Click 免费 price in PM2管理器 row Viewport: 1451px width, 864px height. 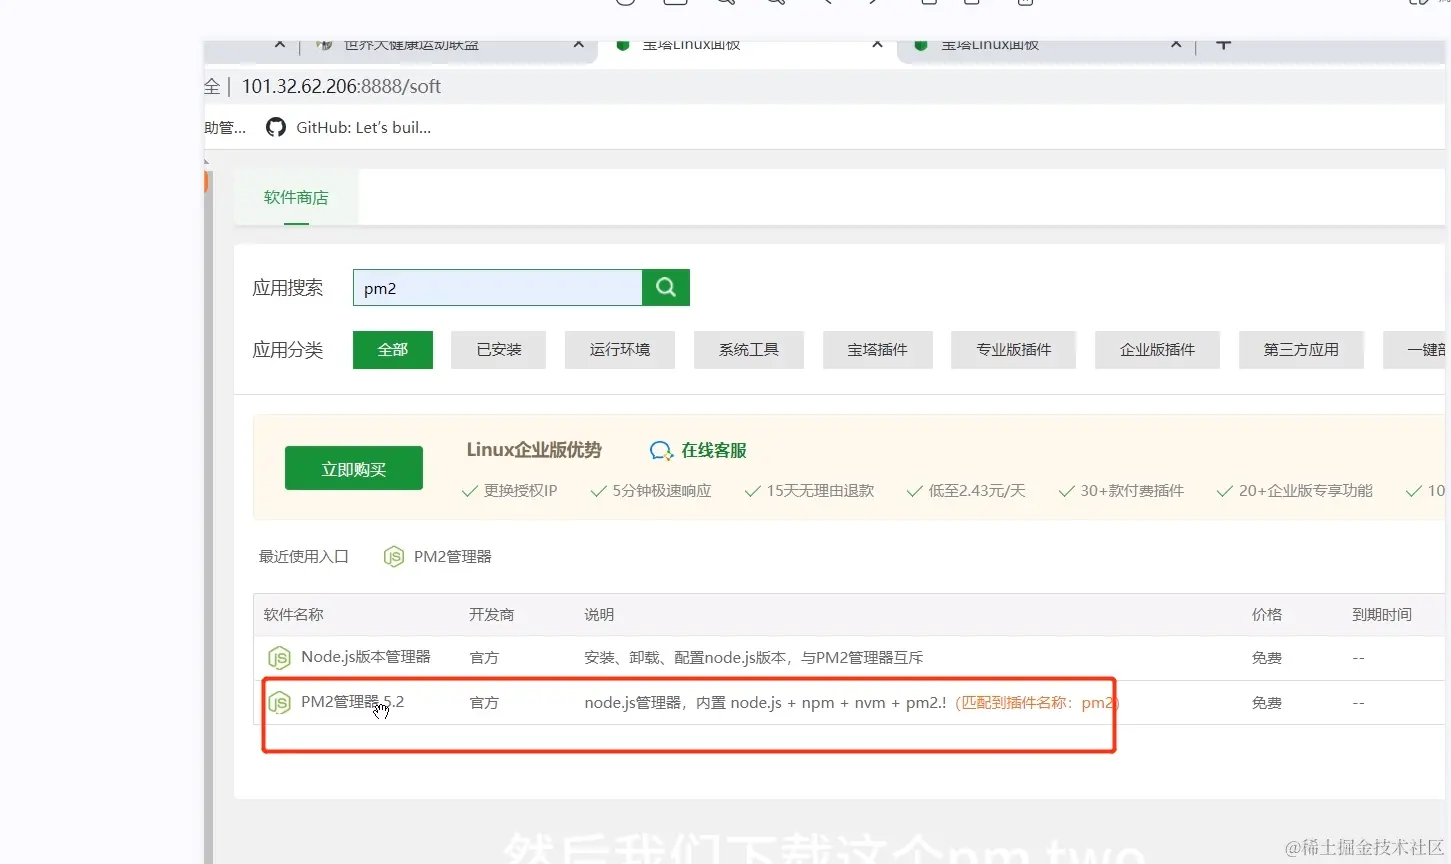tap(1267, 703)
